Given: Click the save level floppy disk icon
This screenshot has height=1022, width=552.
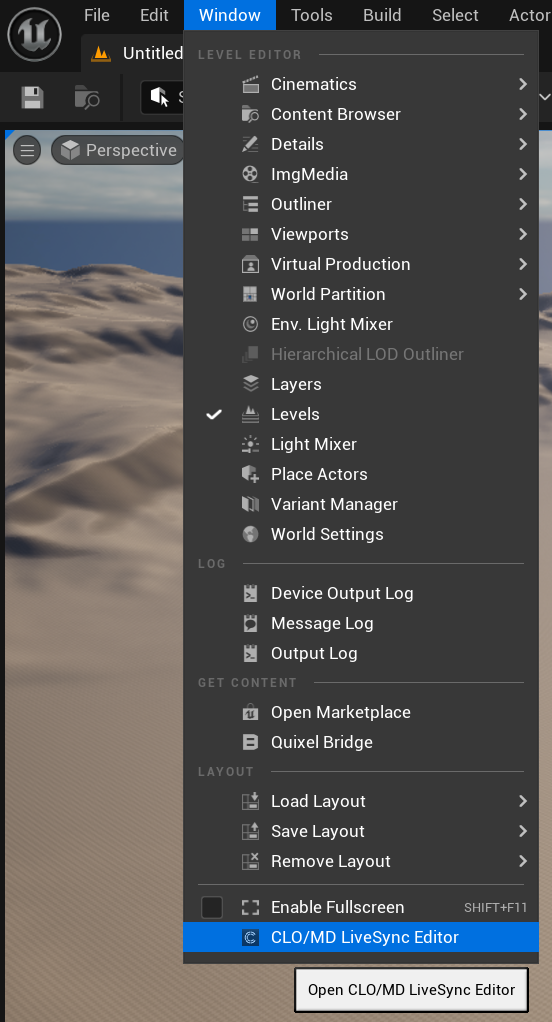Looking at the screenshot, I should point(33,98).
